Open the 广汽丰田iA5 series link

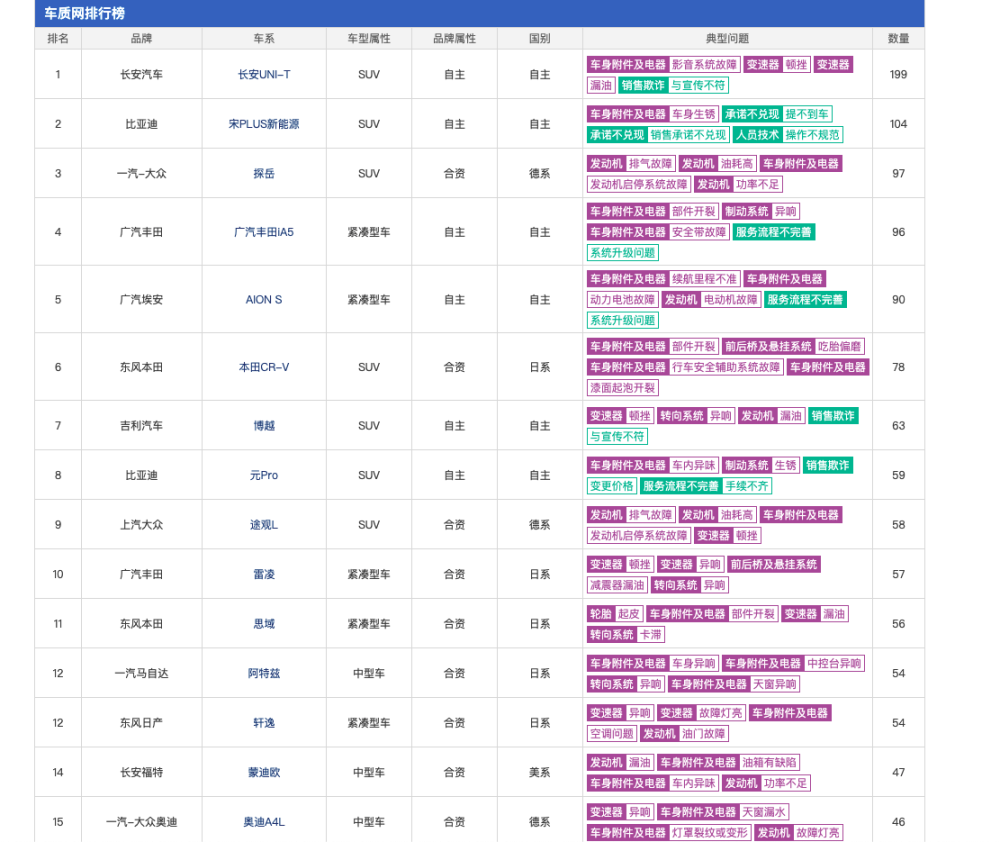pos(264,232)
